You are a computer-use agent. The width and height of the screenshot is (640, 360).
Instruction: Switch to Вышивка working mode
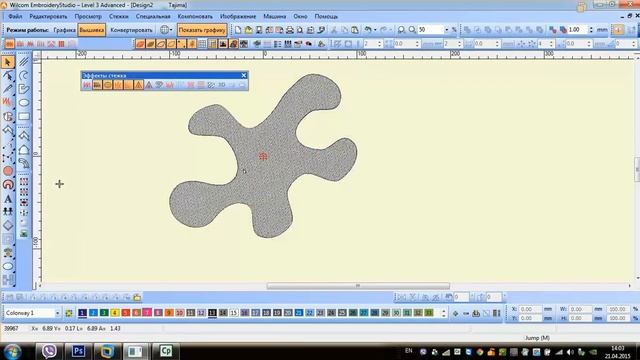[92, 30]
